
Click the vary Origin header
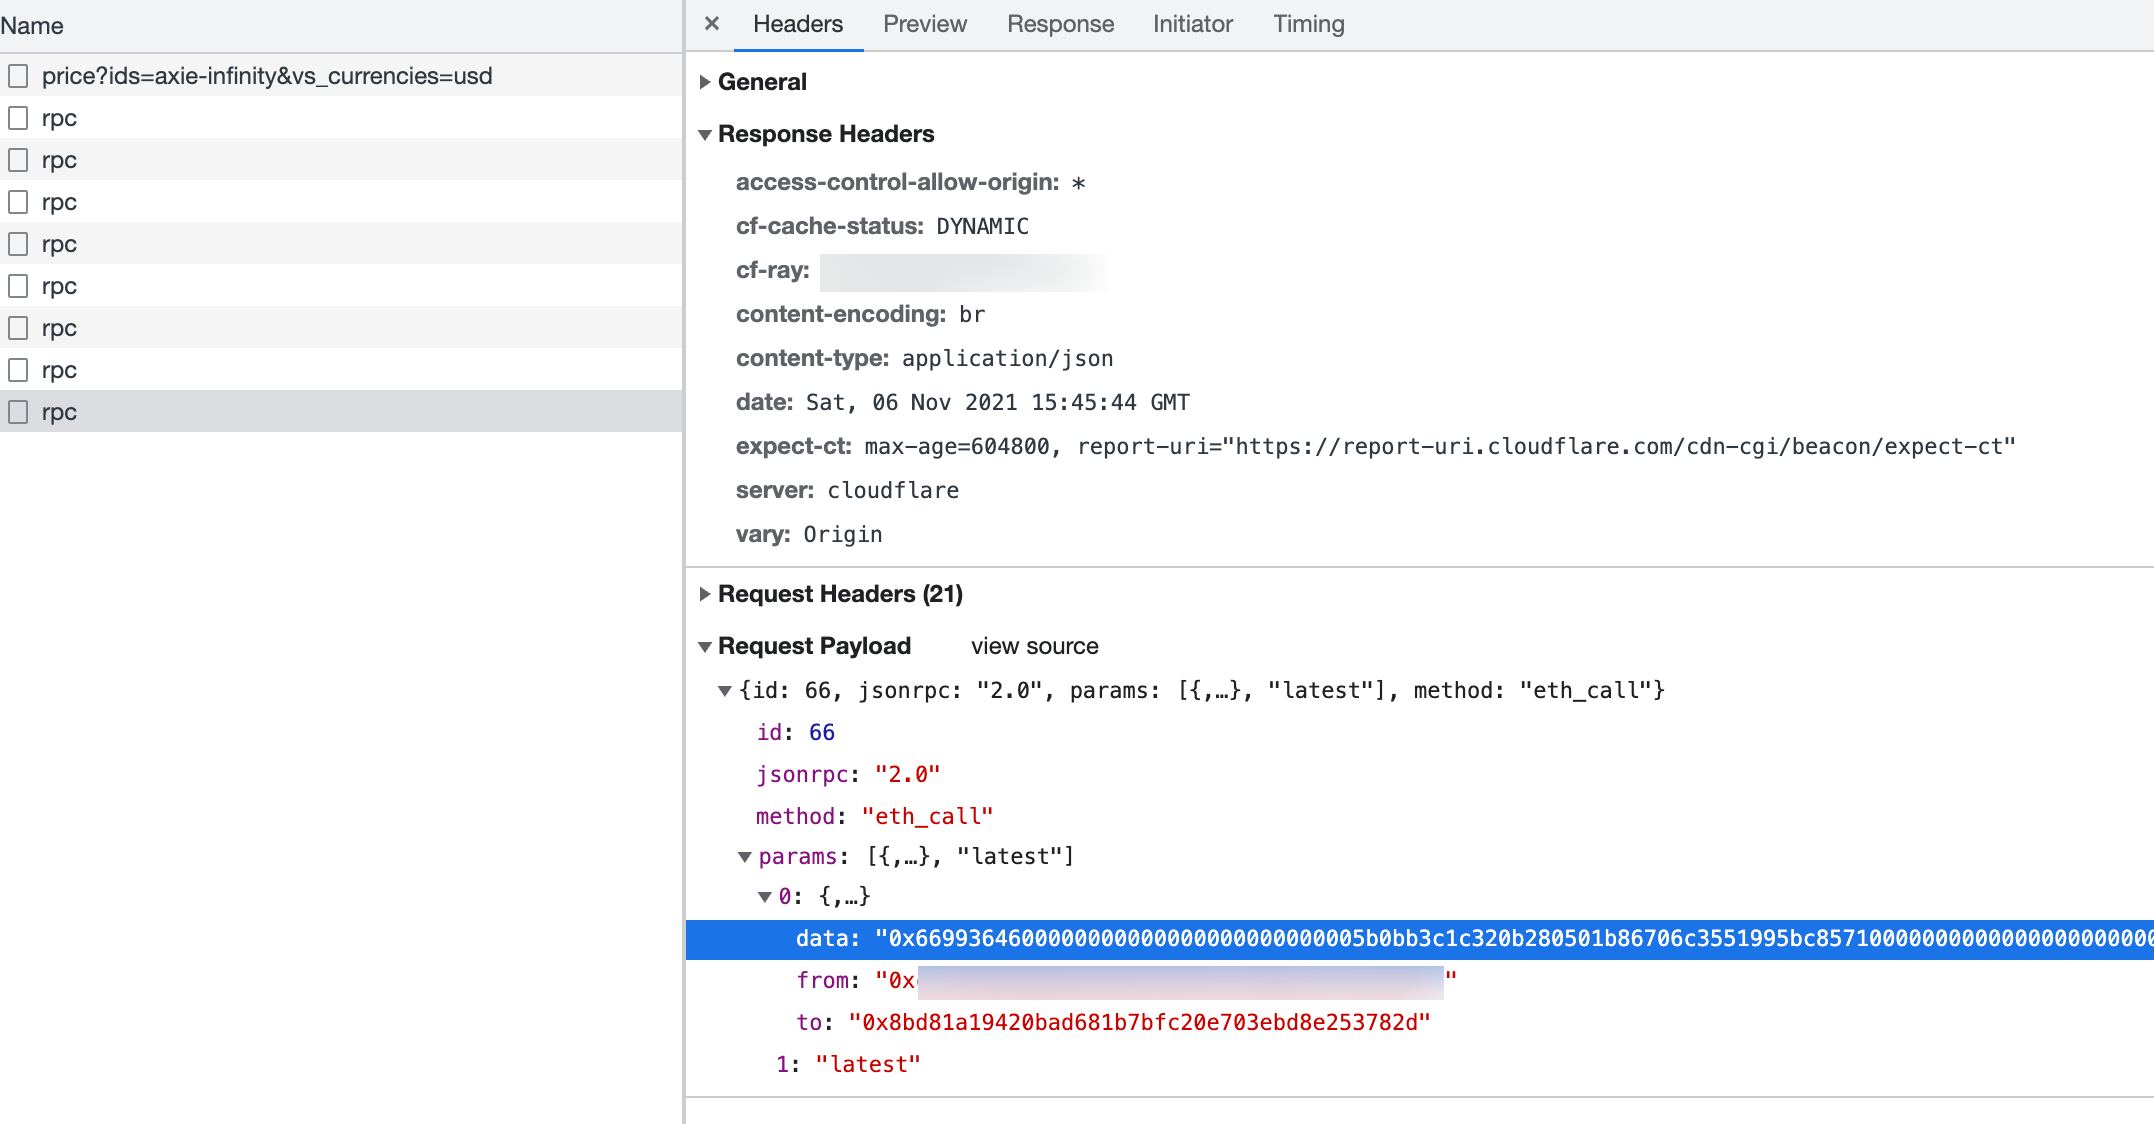pyautogui.click(x=809, y=534)
